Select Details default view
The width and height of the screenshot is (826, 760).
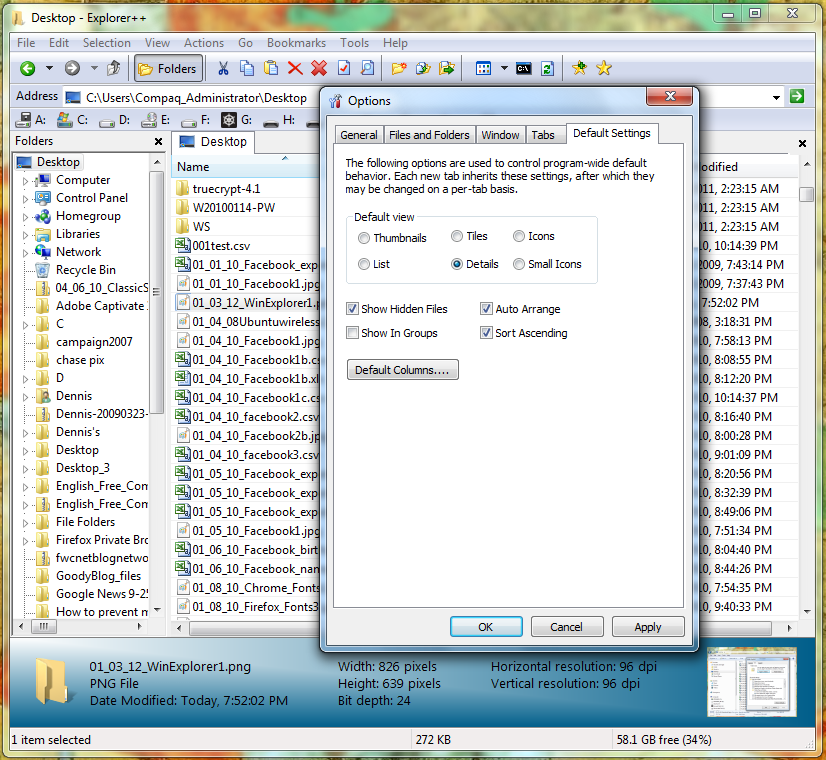[x=475, y=264]
